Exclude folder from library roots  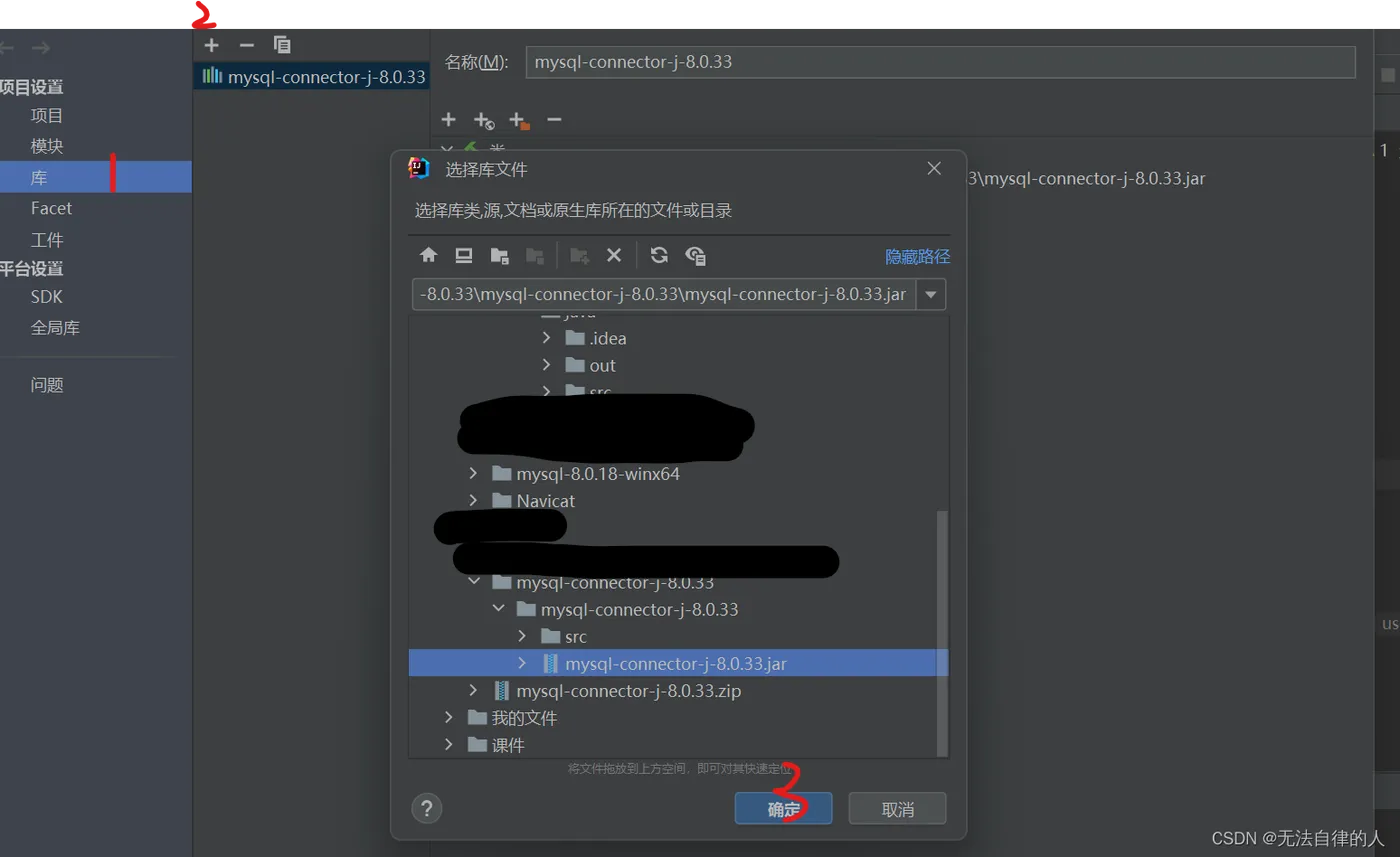[519, 121]
